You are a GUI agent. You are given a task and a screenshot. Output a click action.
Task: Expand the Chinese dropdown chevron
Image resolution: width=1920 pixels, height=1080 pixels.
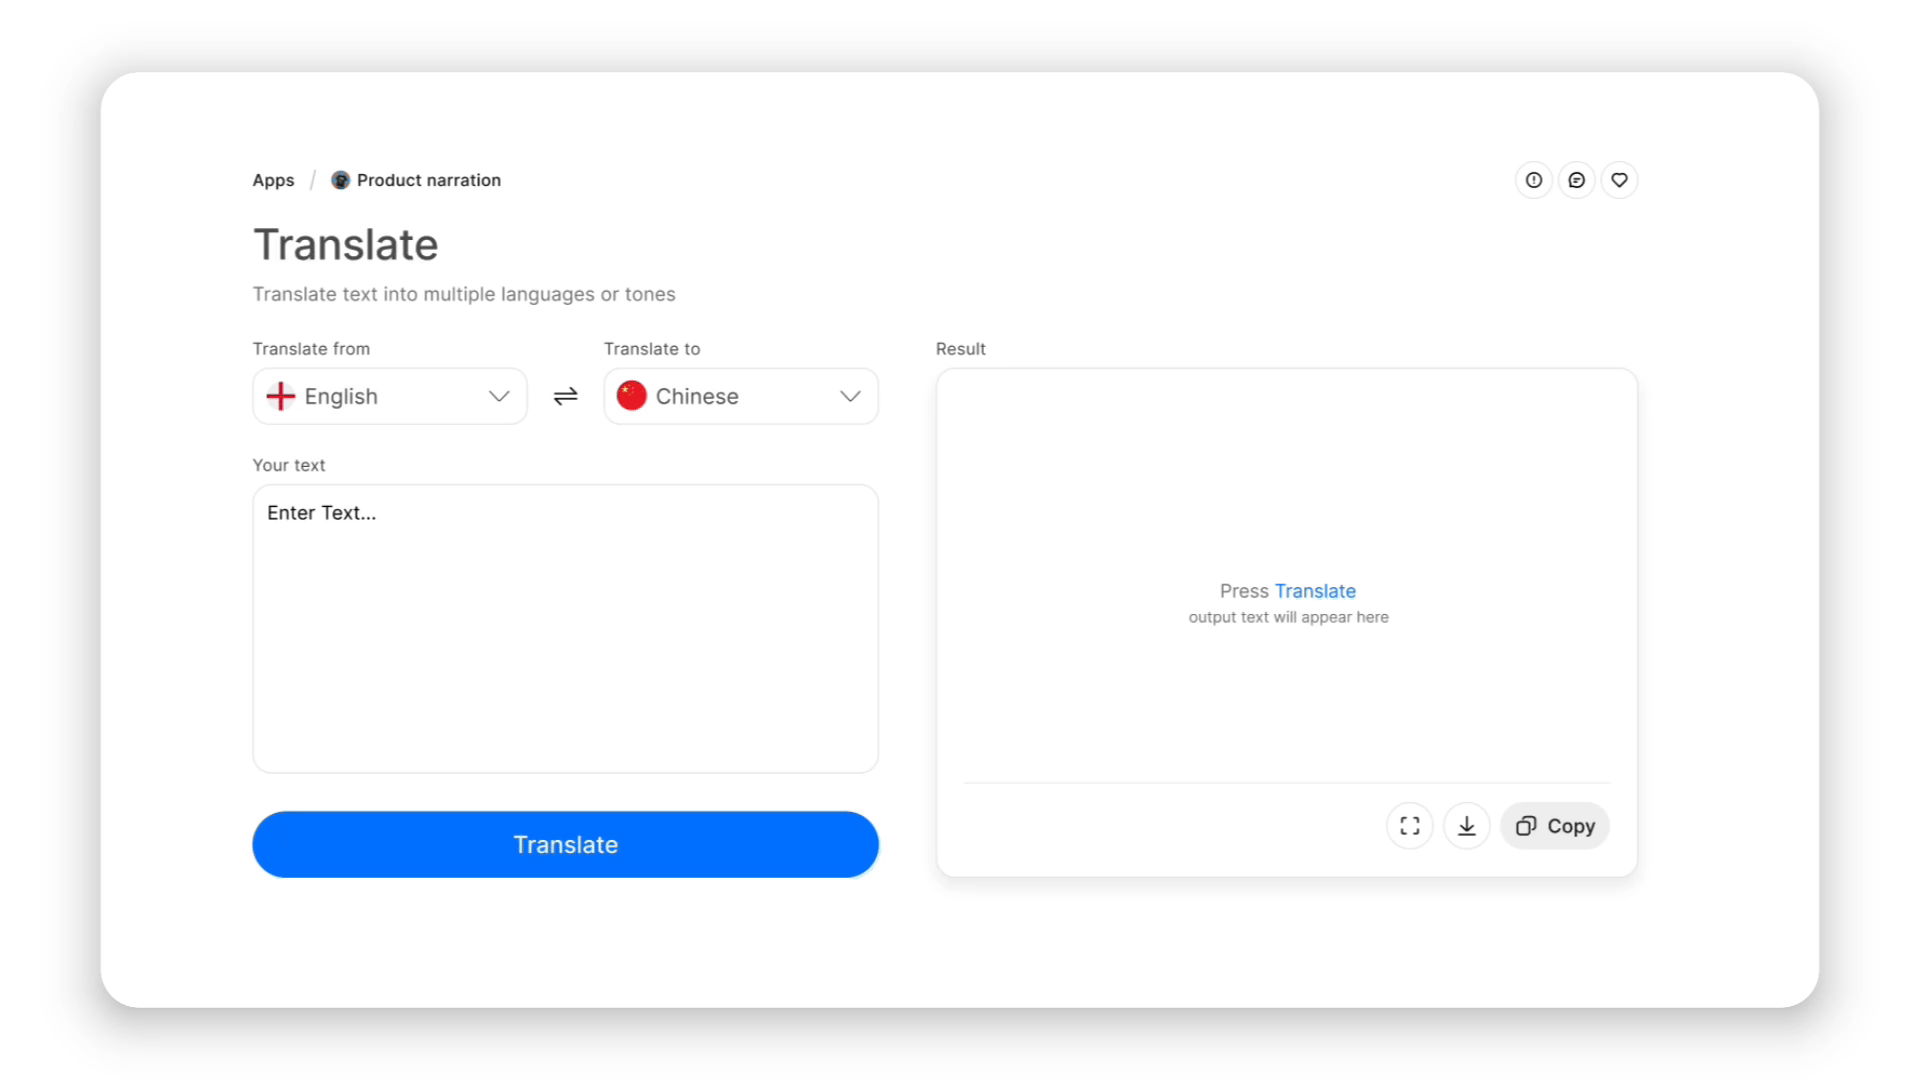849,396
